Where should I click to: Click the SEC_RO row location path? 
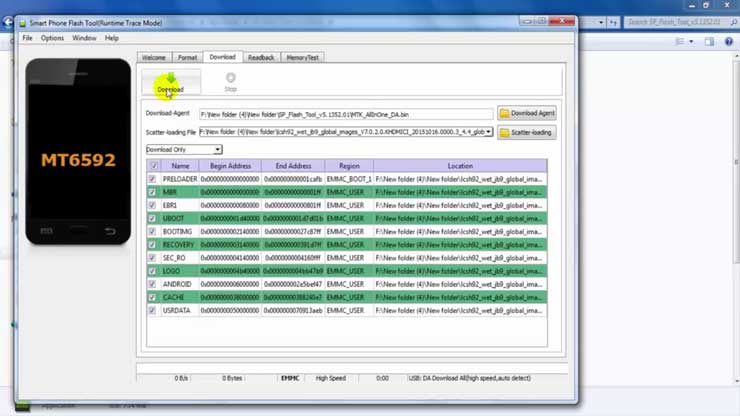pos(459,258)
